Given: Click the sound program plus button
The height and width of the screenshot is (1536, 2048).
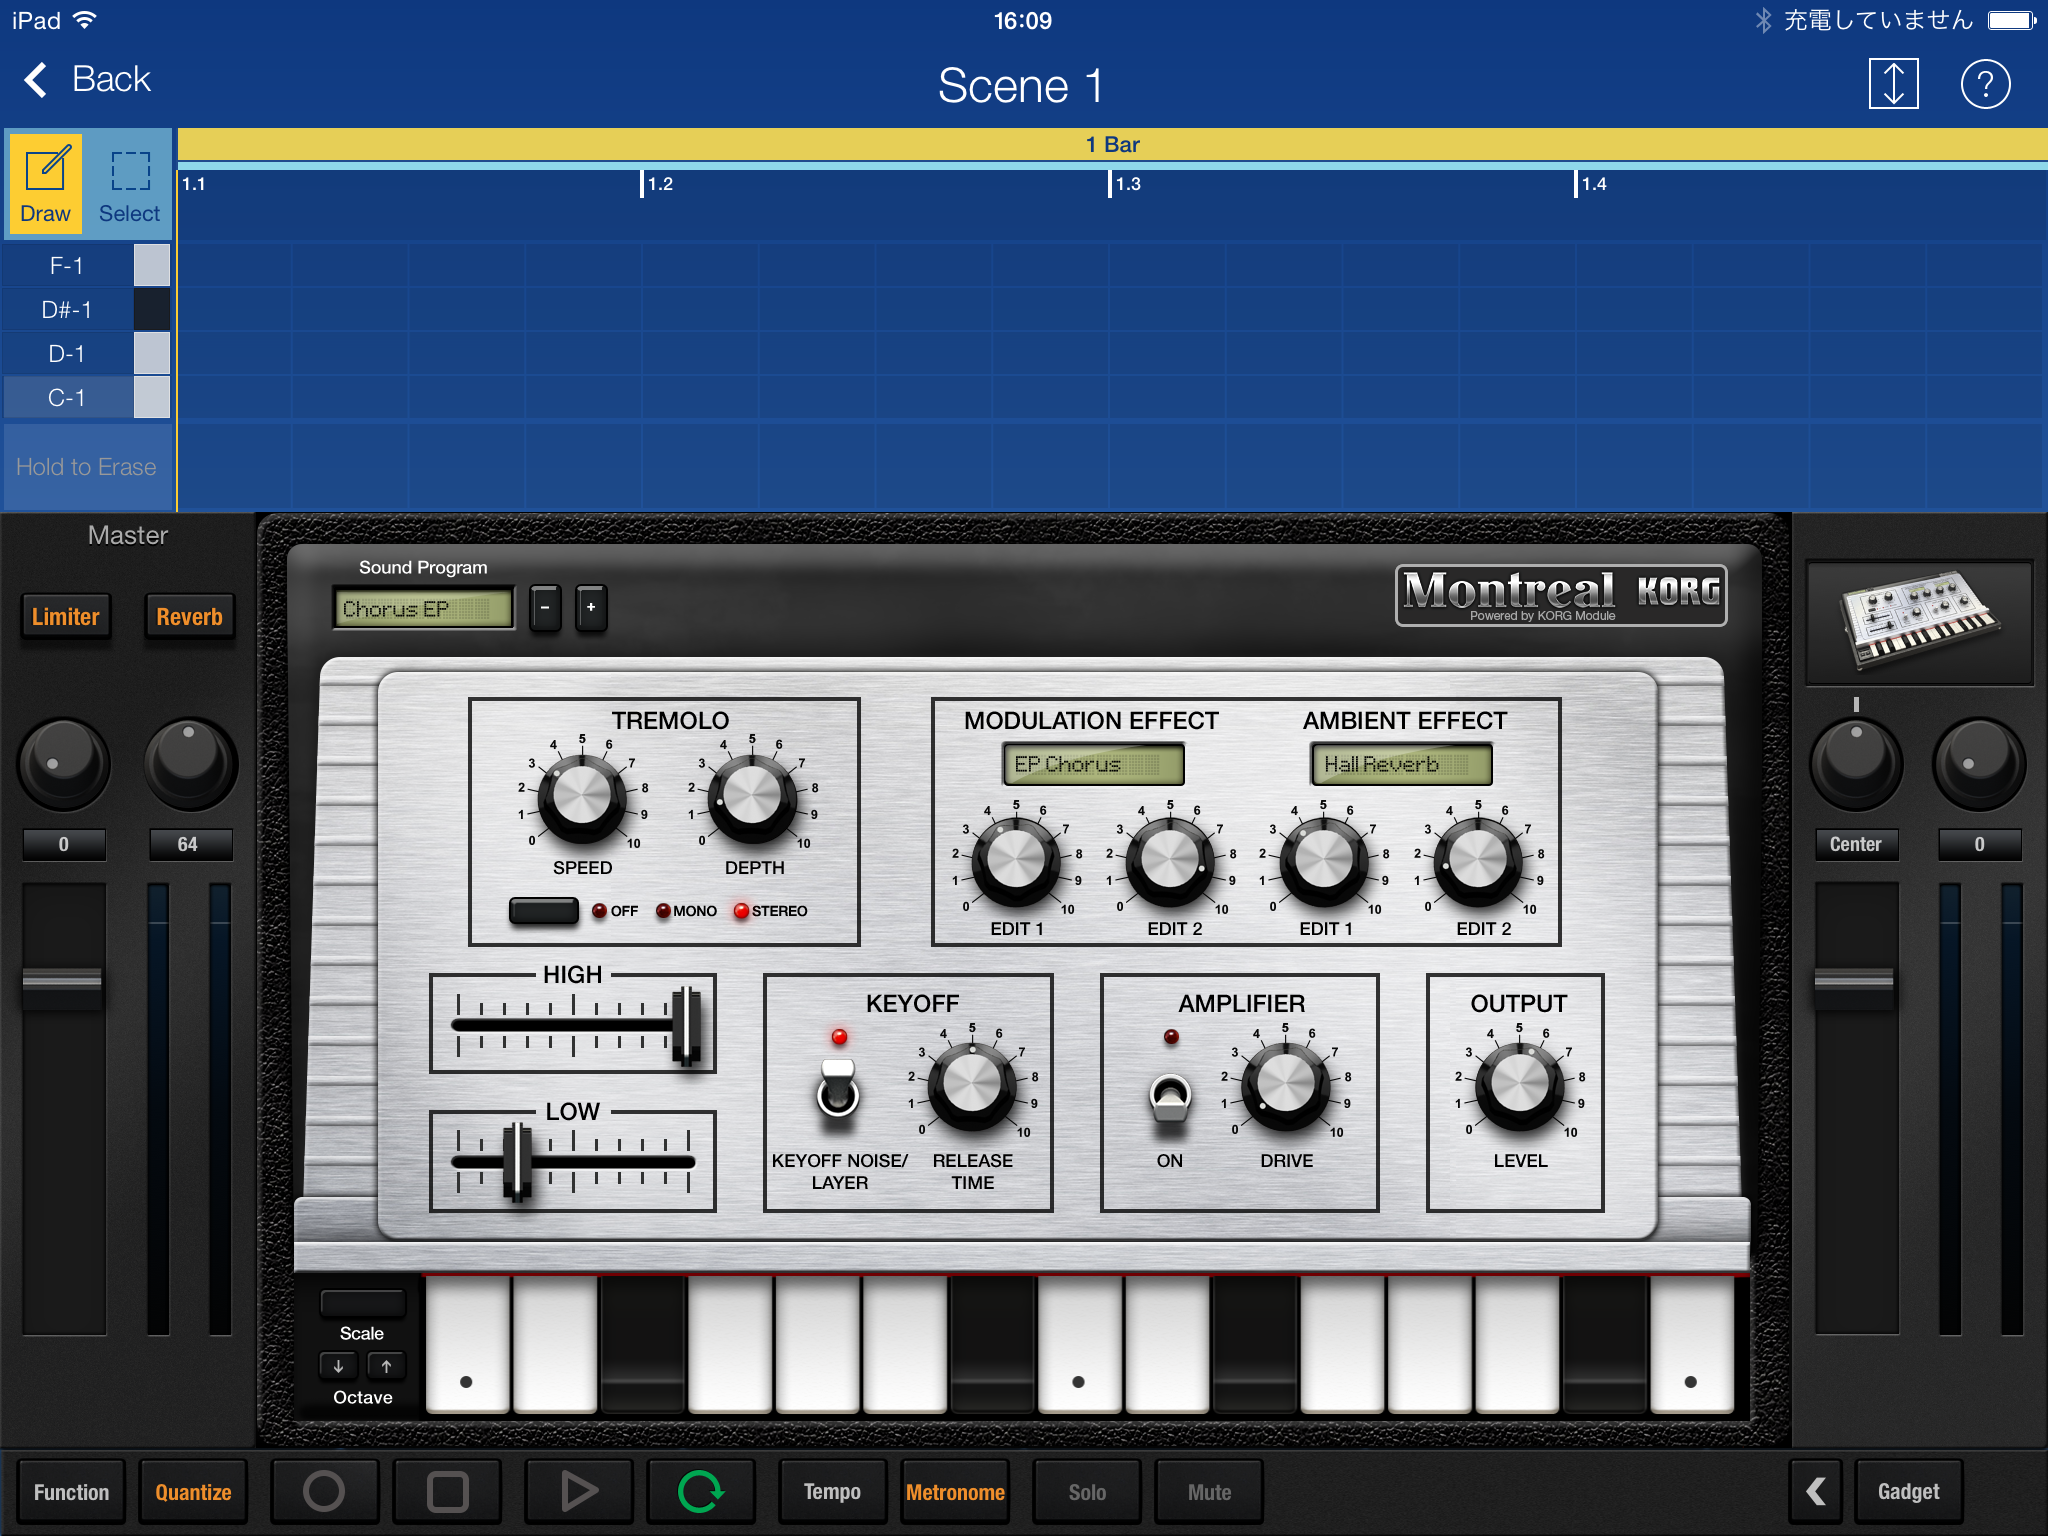Looking at the screenshot, I should point(591,607).
